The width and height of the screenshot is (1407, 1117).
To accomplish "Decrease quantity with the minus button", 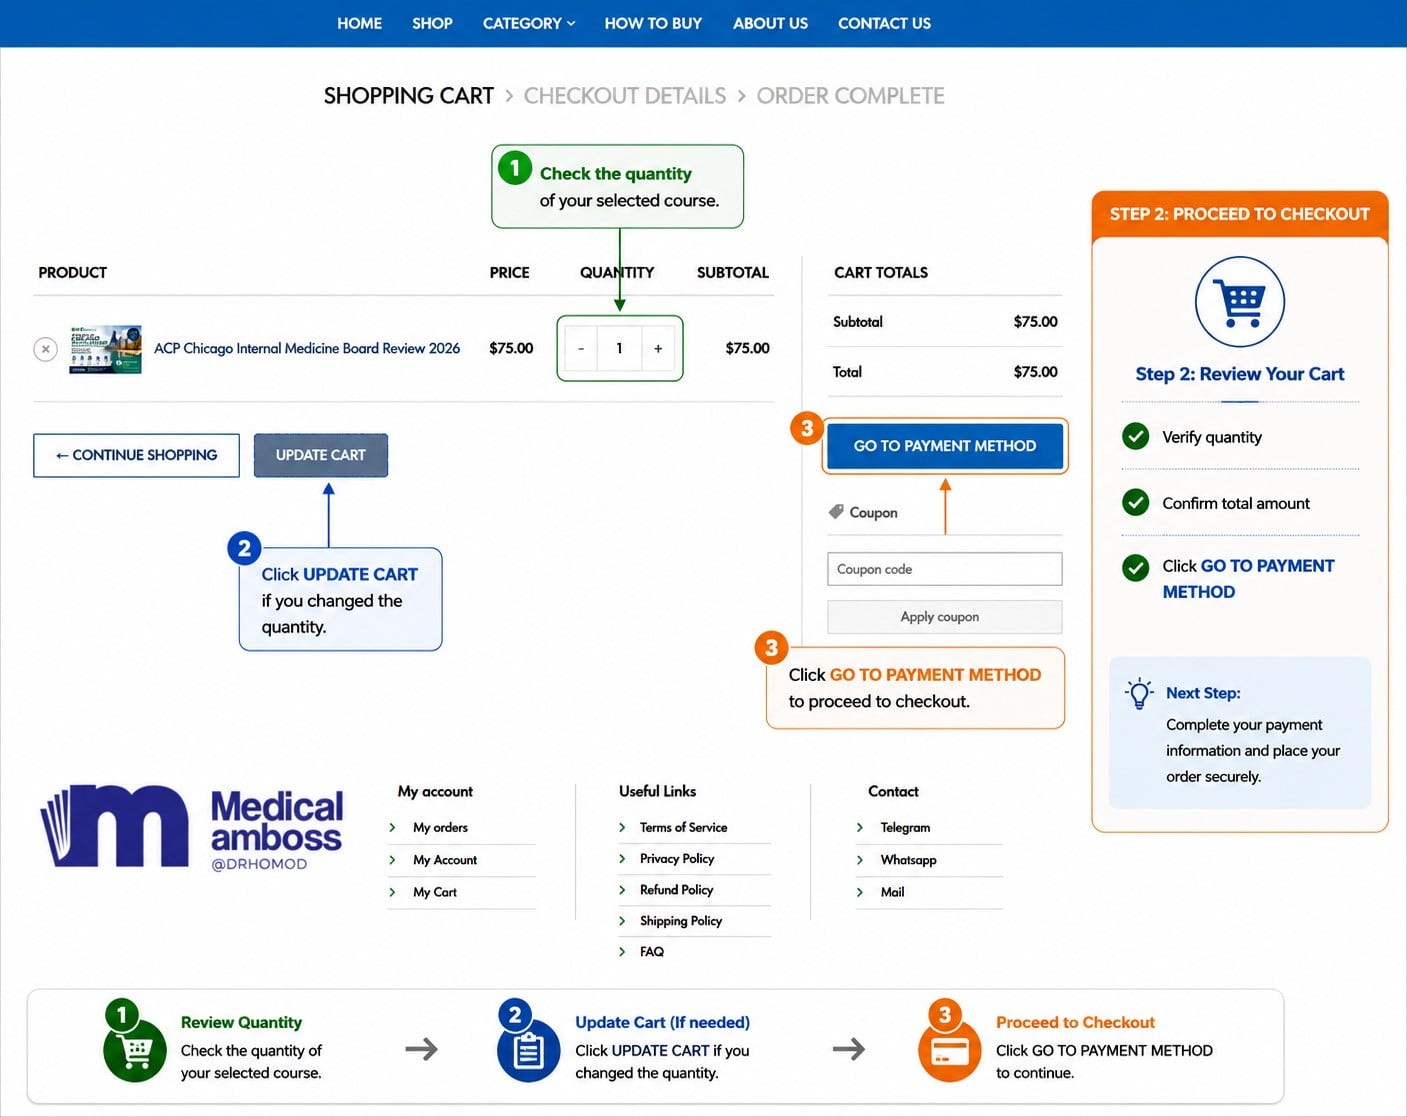I will tap(581, 349).
